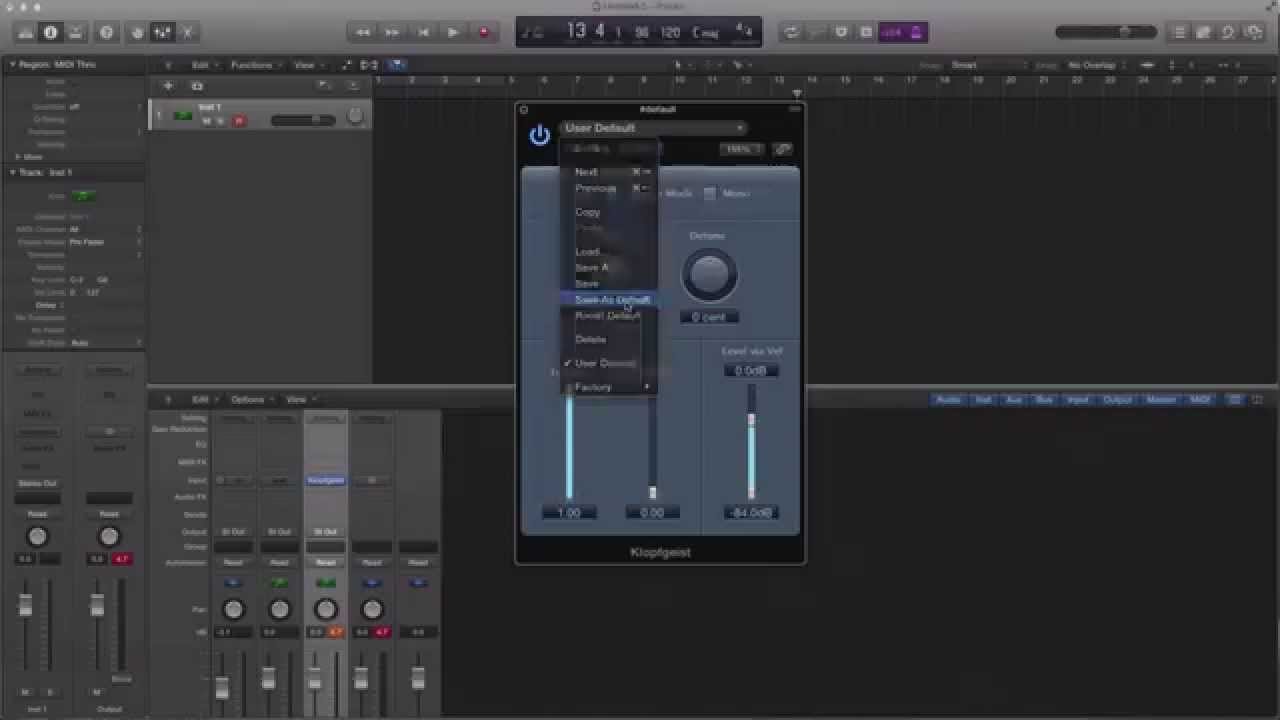Toggle the Mono mode checkbox
Image resolution: width=1280 pixels, height=720 pixels.
coord(709,194)
